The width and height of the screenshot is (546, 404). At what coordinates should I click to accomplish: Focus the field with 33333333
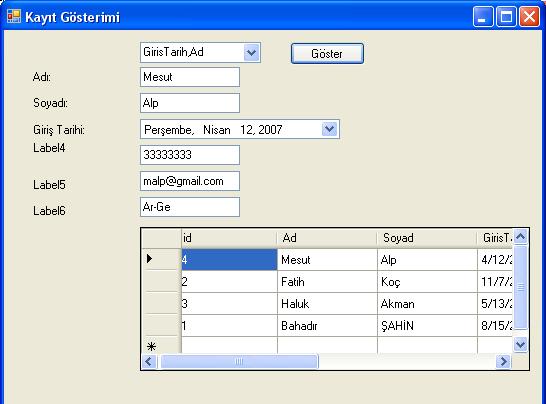(190, 155)
